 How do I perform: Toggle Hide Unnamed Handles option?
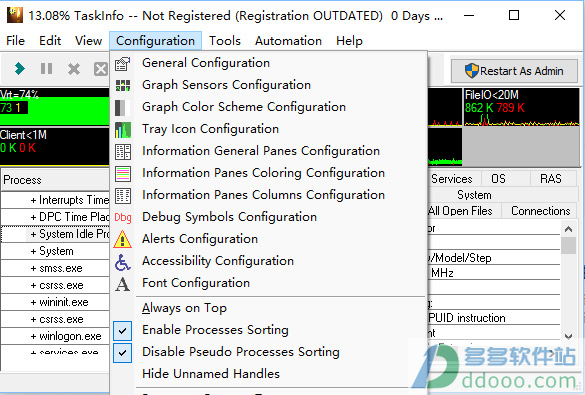coord(211,374)
